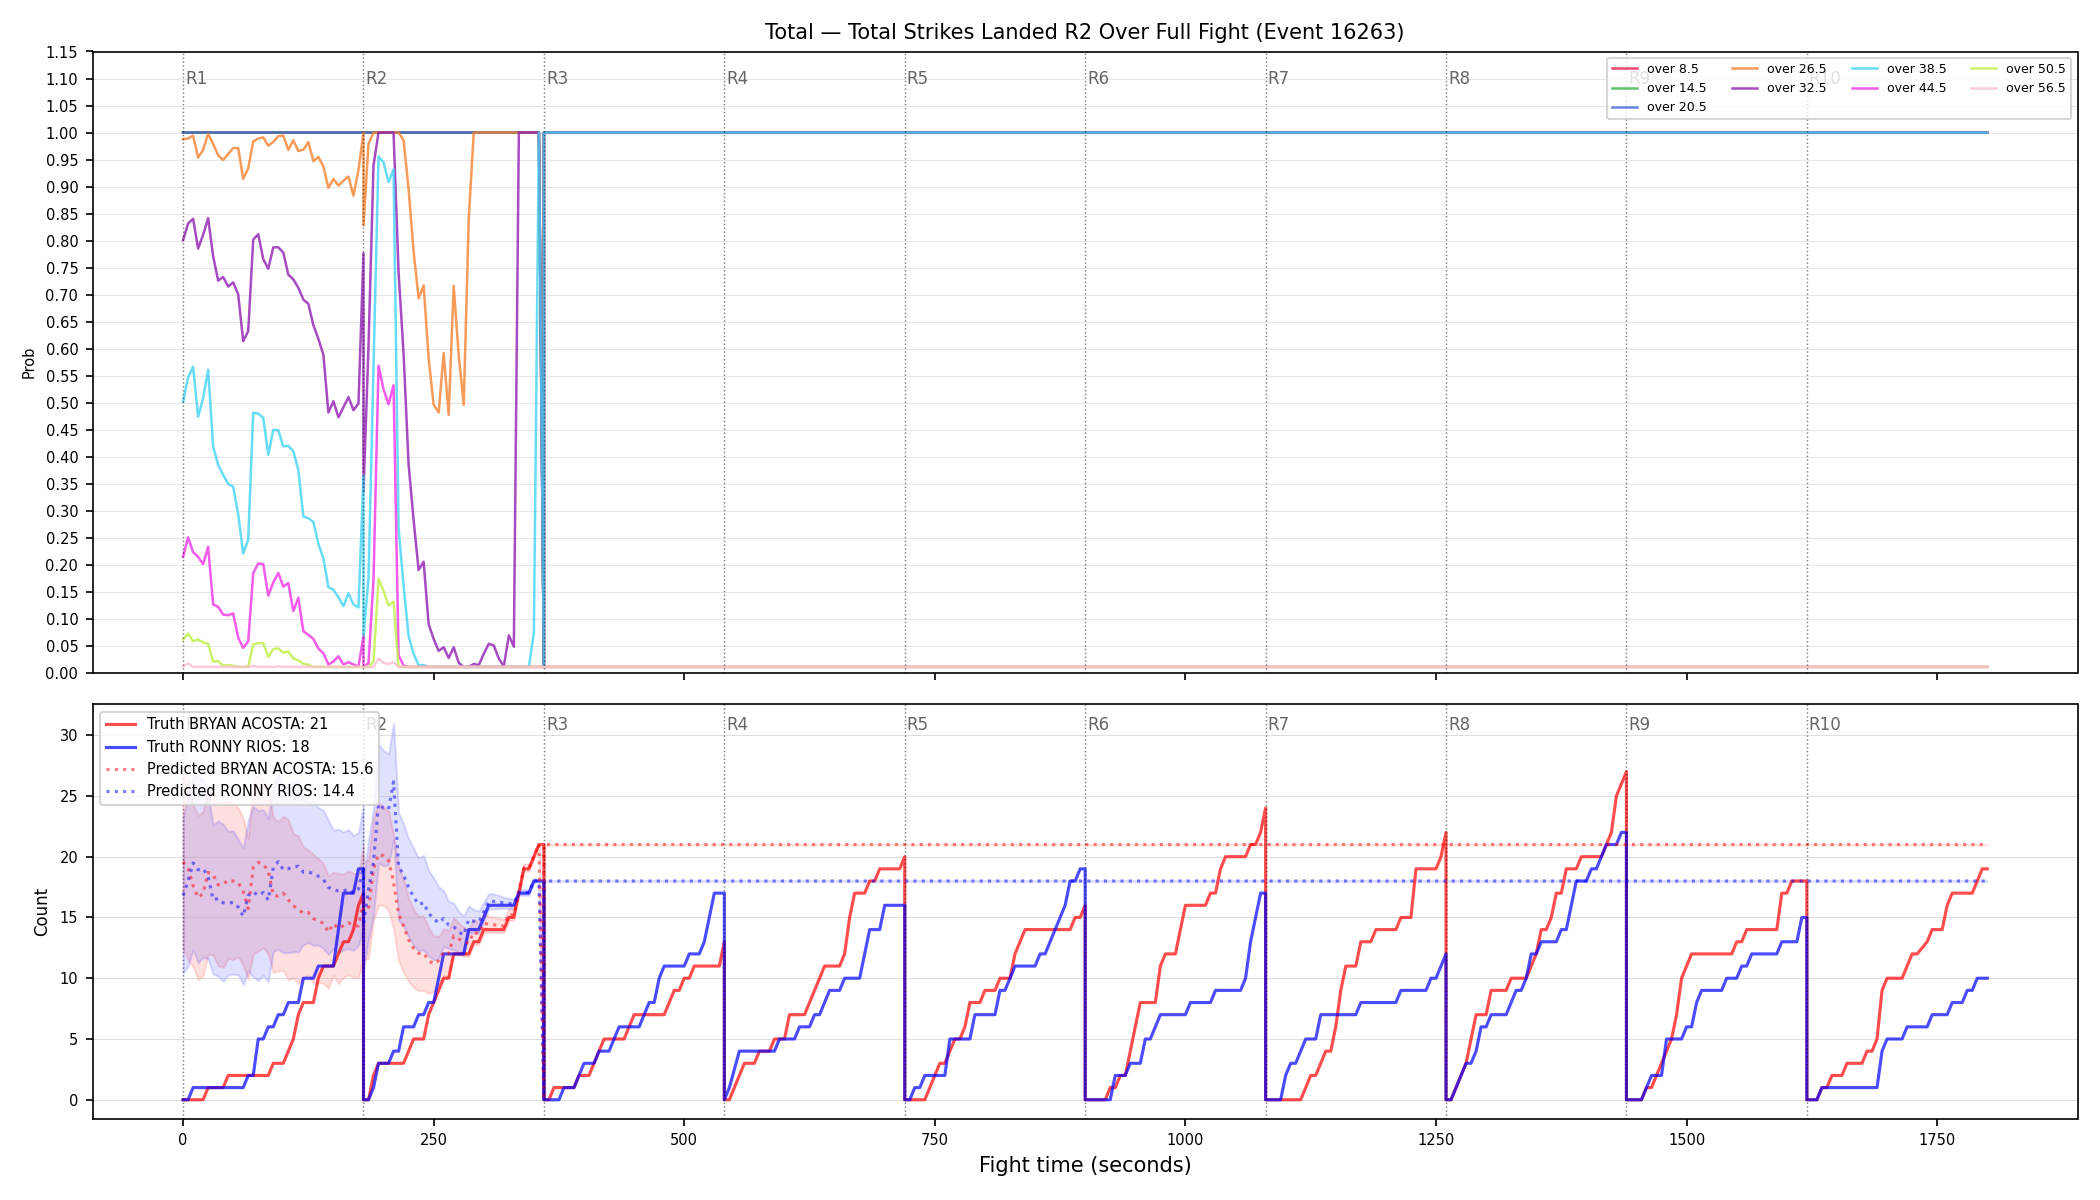Click the 1.15 tick on the Prob axis
This screenshot has height=1200, width=2100.
pos(62,52)
